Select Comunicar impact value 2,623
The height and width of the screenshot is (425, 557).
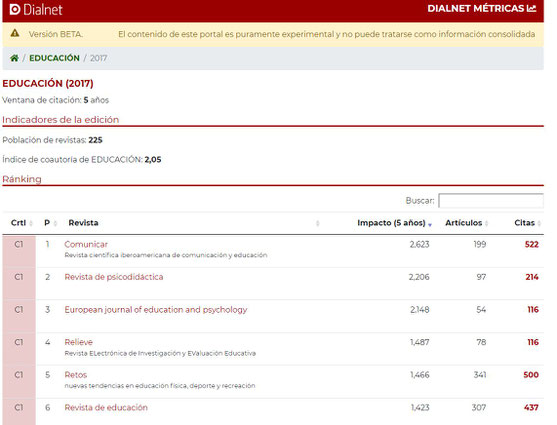pos(420,244)
